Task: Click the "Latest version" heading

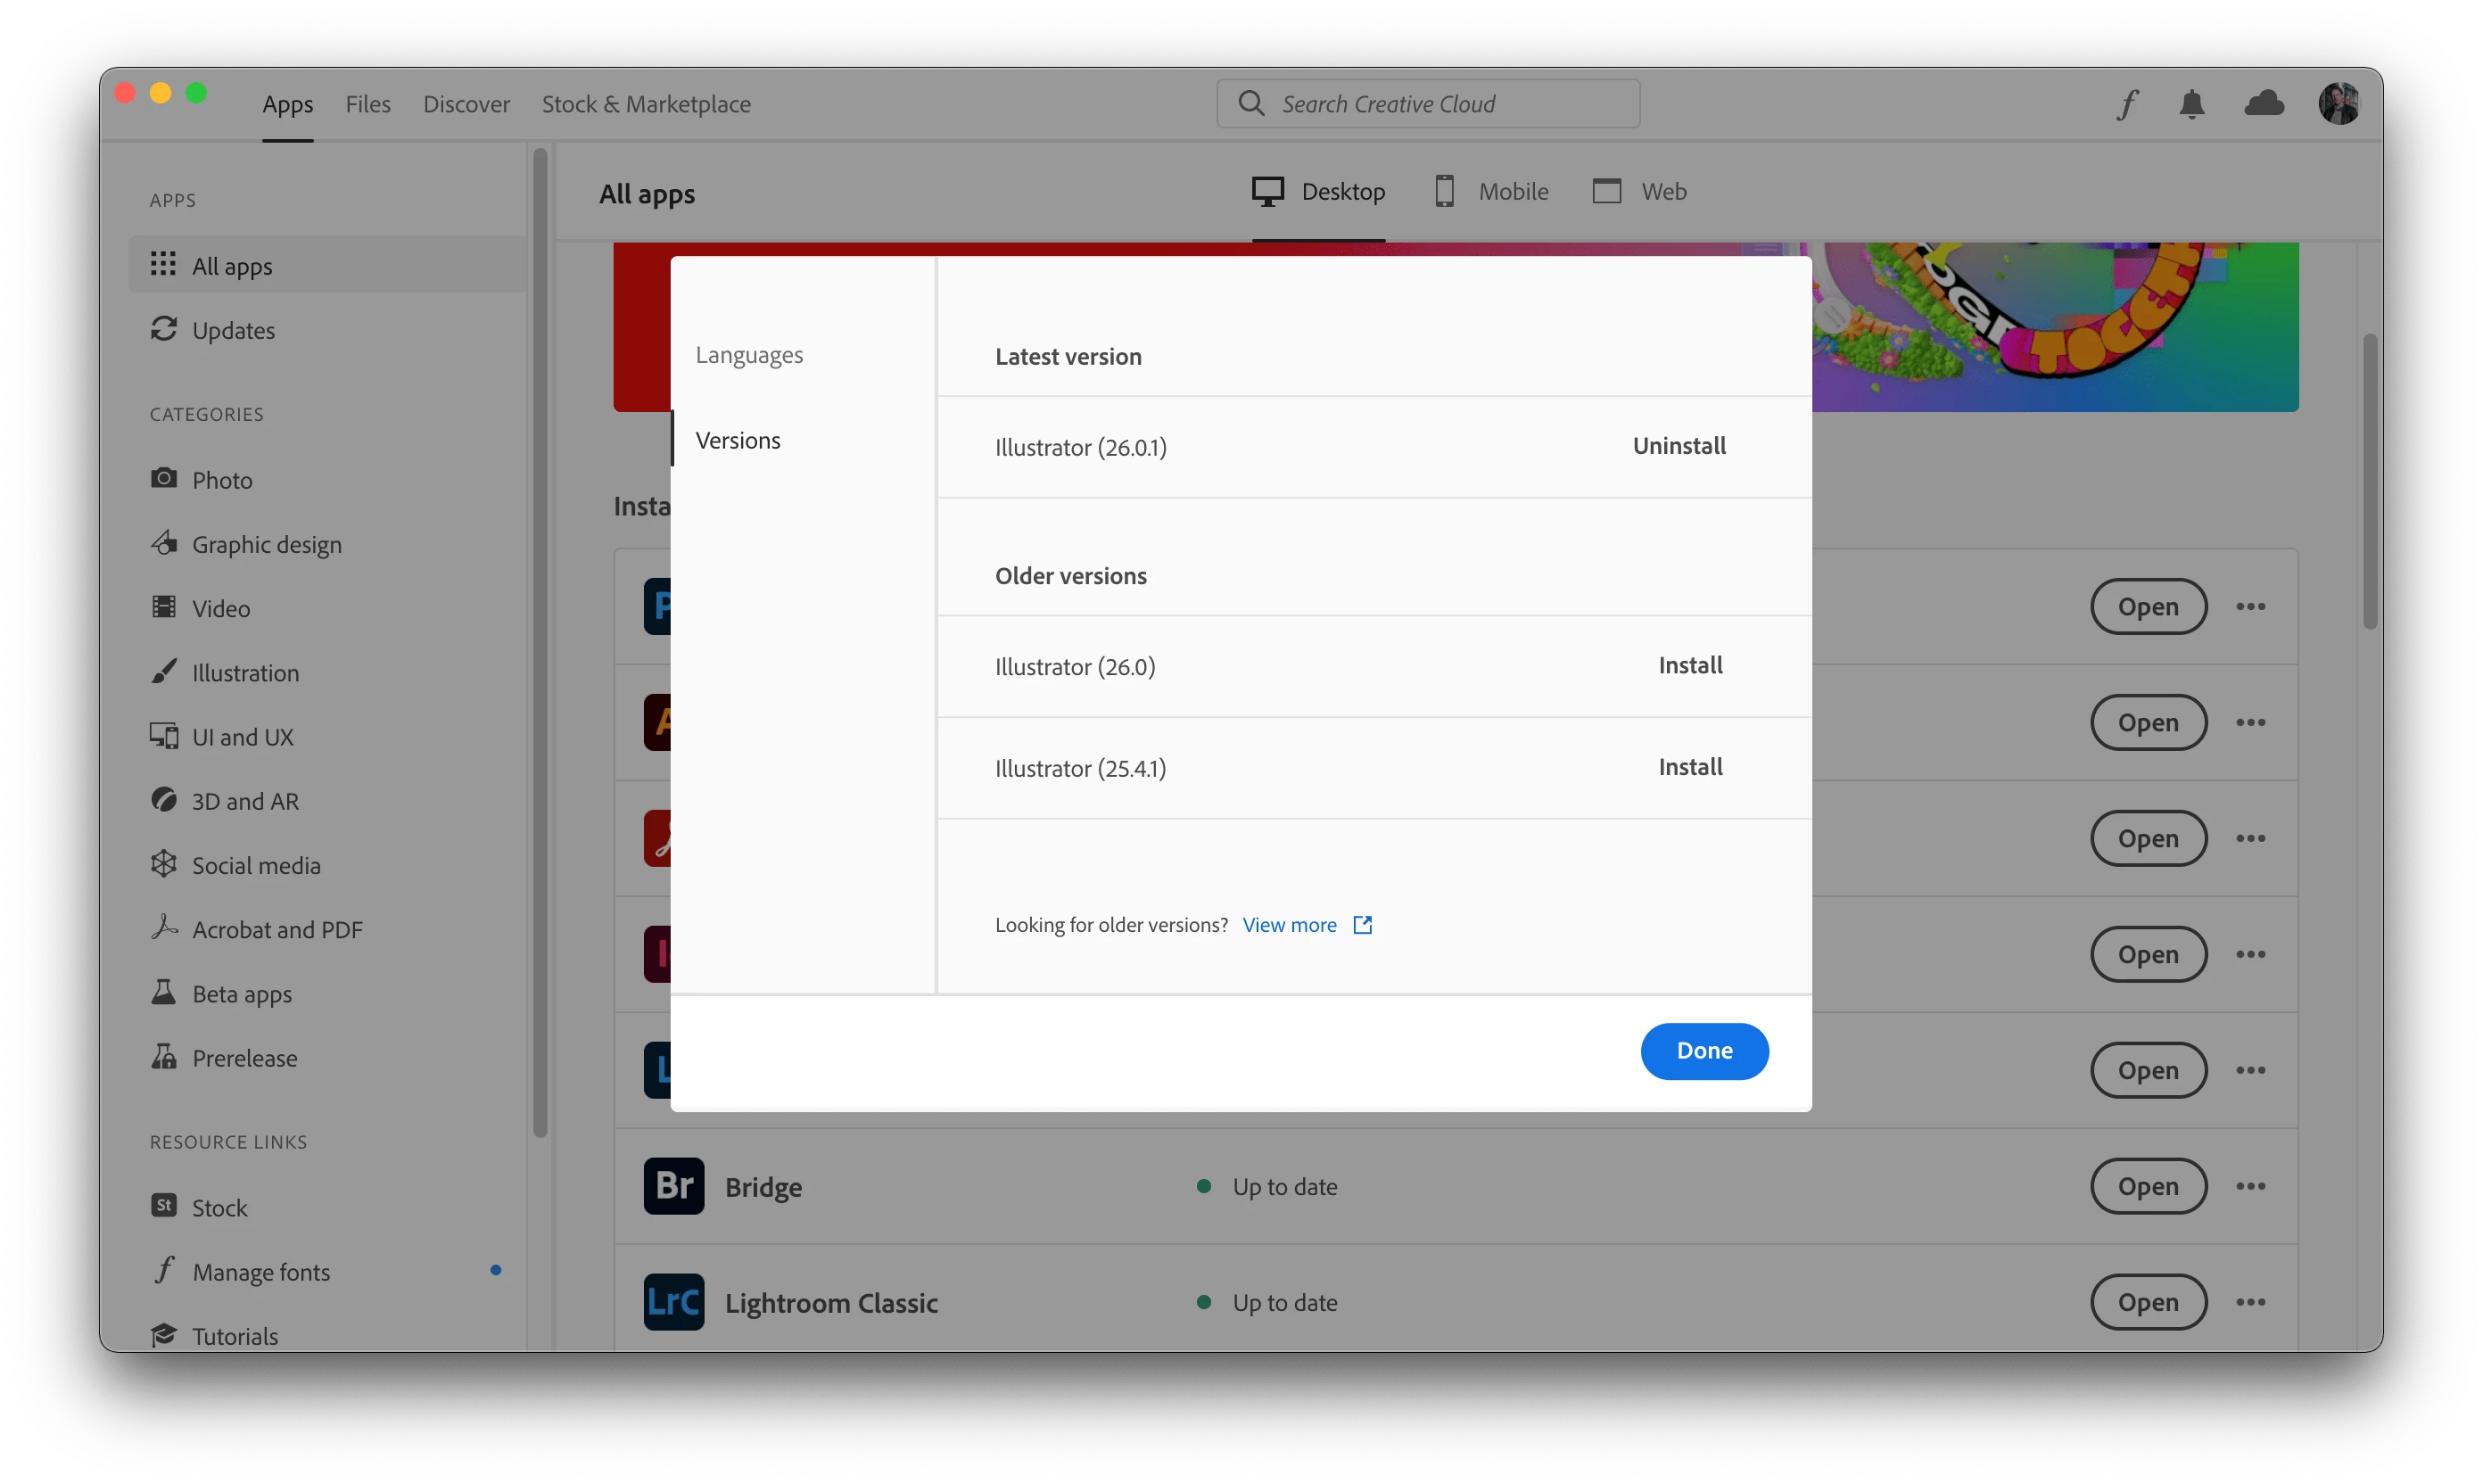Action: coord(1068,357)
